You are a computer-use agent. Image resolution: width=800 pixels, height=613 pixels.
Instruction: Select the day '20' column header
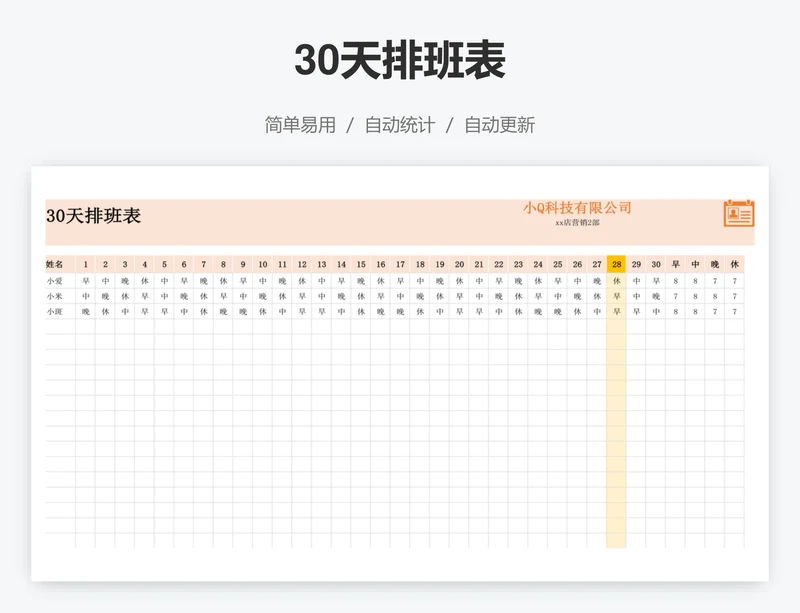[x=459, y=264]
